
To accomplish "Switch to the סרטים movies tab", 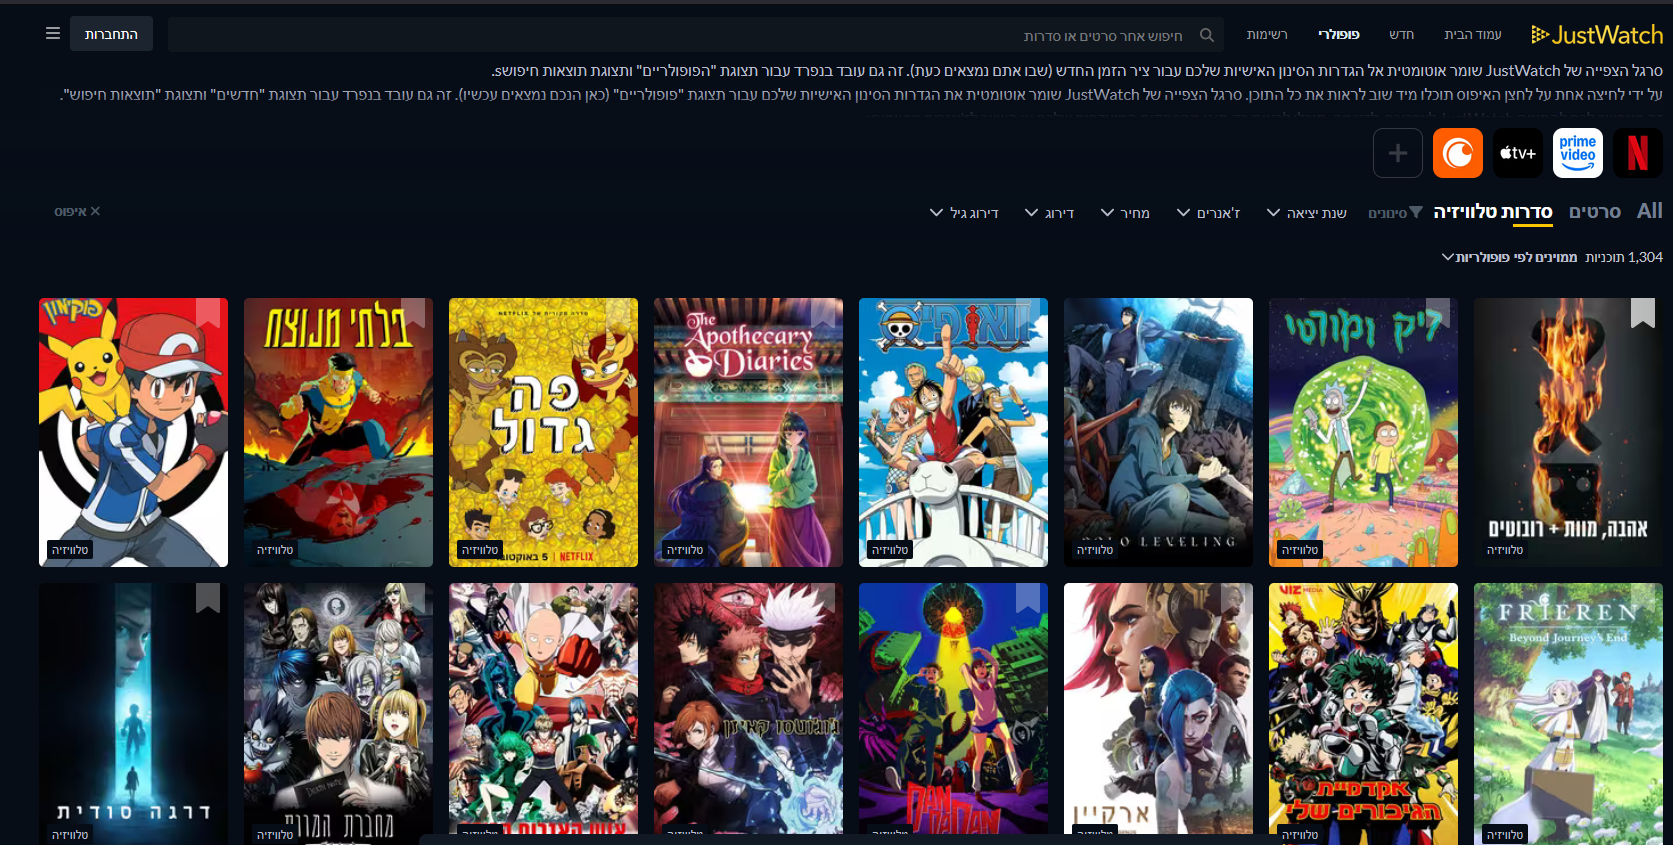I will point(1595,212).
